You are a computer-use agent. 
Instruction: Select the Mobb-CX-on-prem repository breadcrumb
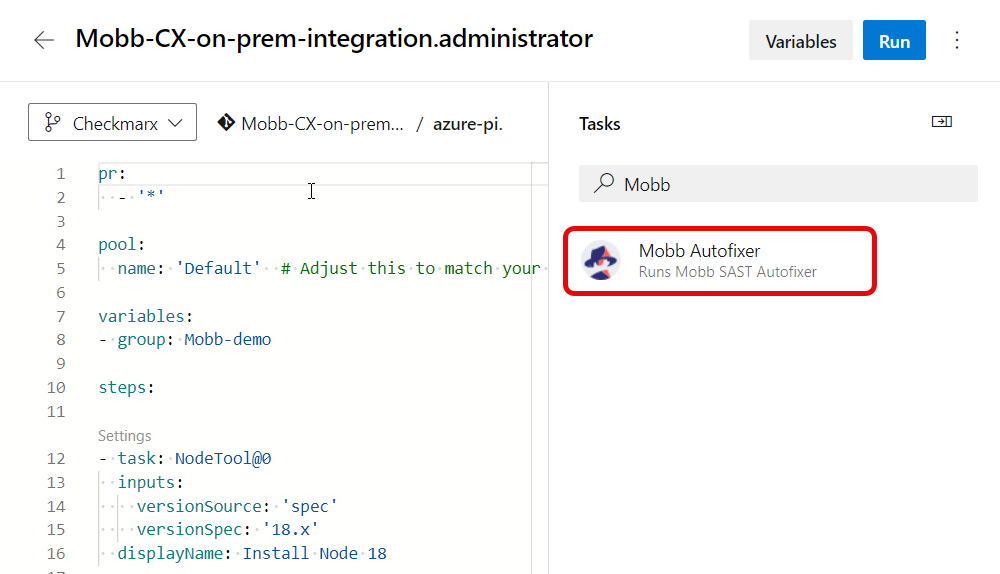[x=322, y=124]
